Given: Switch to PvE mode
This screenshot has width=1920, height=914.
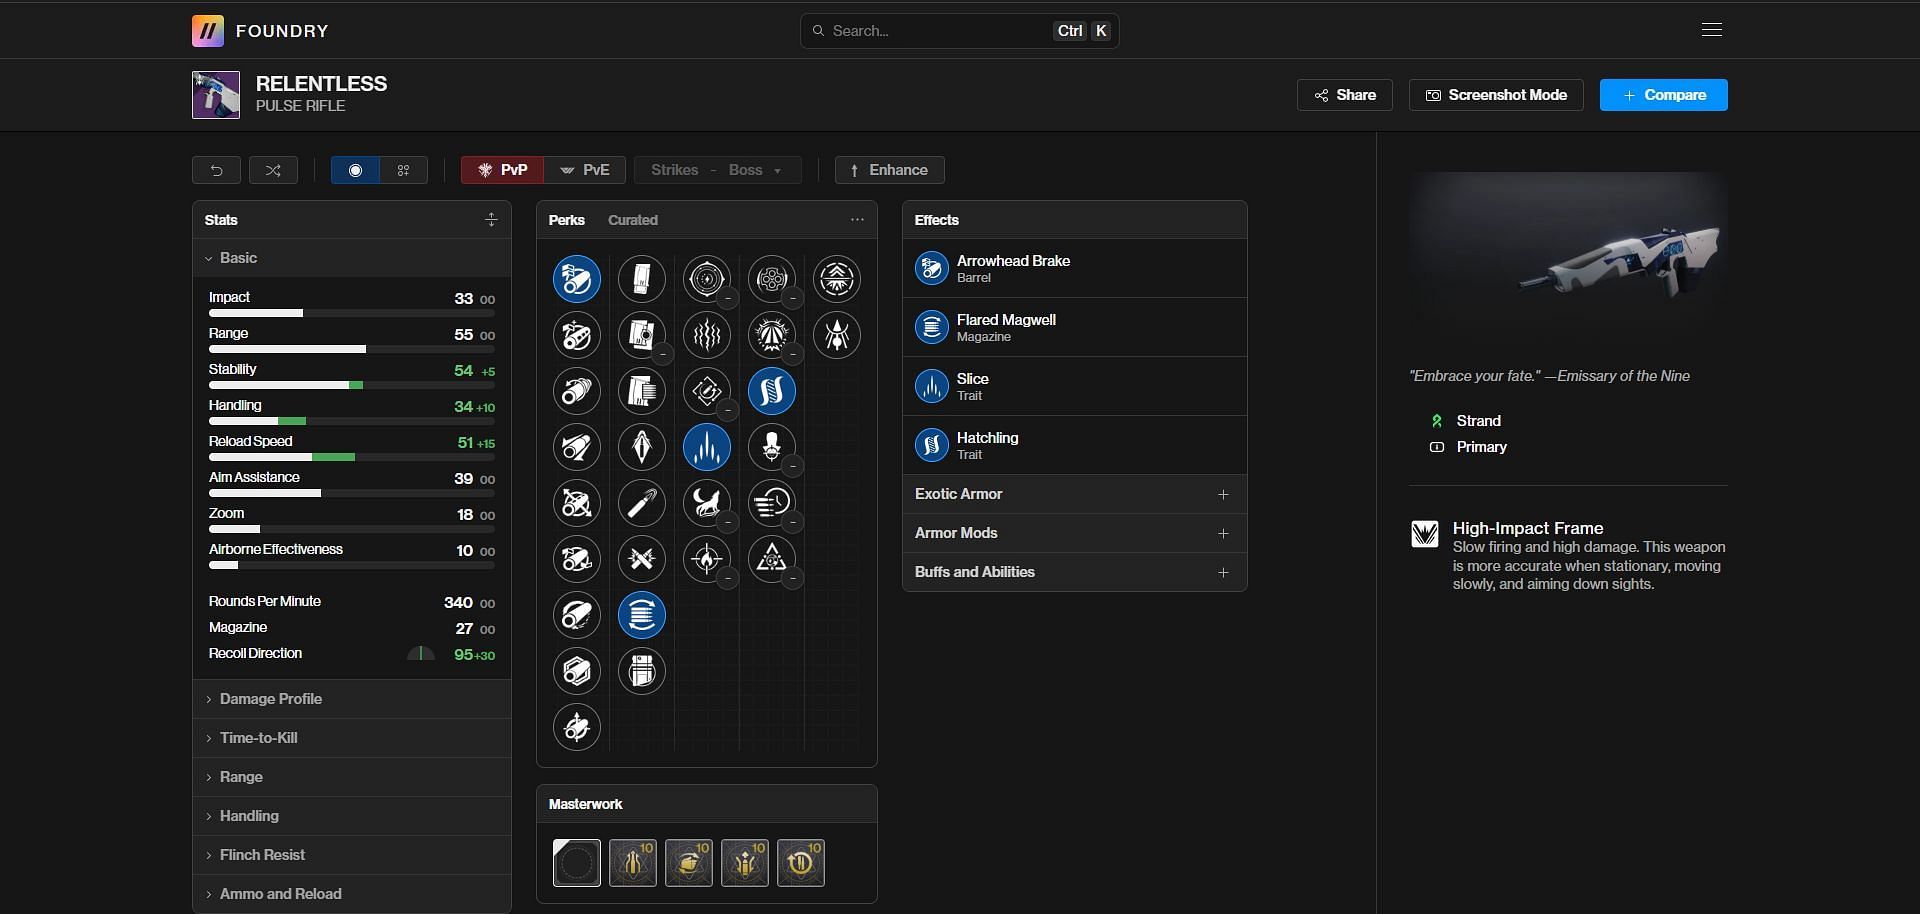Looking at the screenshot, I should point(585,170).
